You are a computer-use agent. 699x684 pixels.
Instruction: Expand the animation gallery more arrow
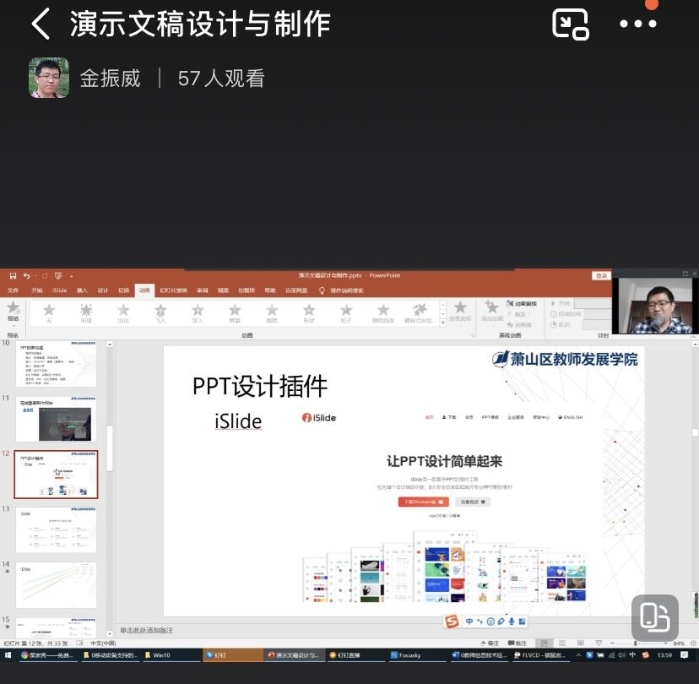coord(443,323)
